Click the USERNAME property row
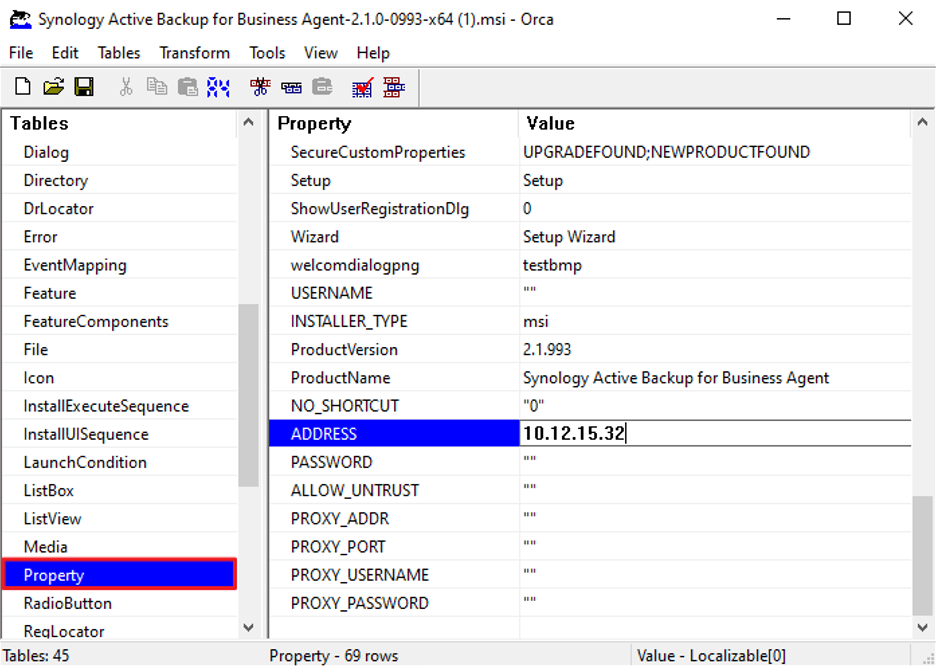 pos(590,293)
